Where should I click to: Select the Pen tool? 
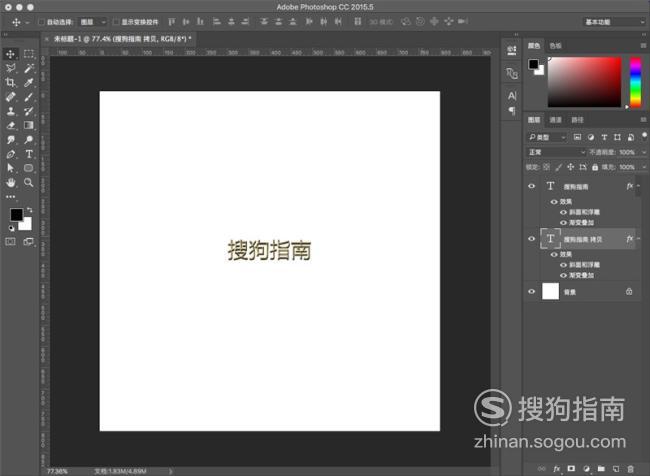pos(11,154)
